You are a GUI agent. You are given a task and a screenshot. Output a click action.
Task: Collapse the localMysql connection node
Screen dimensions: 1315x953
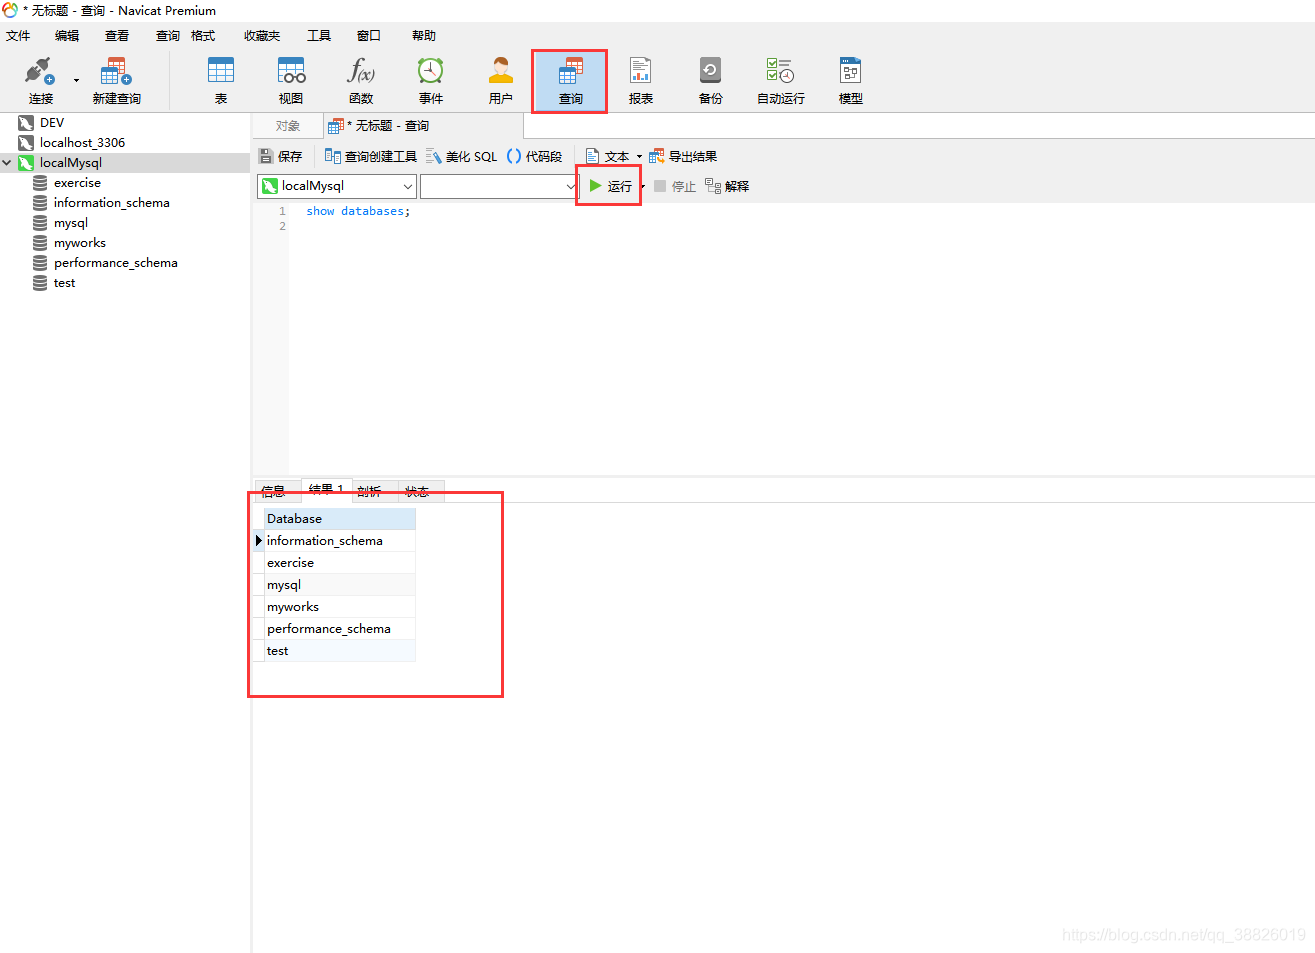7,163
